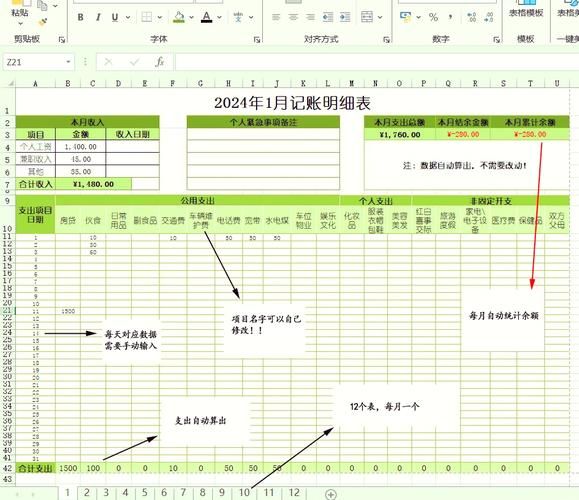This screenshot has width=579, height=500.
Task: Click inside the formula bar
Action: tap(377, 62)
